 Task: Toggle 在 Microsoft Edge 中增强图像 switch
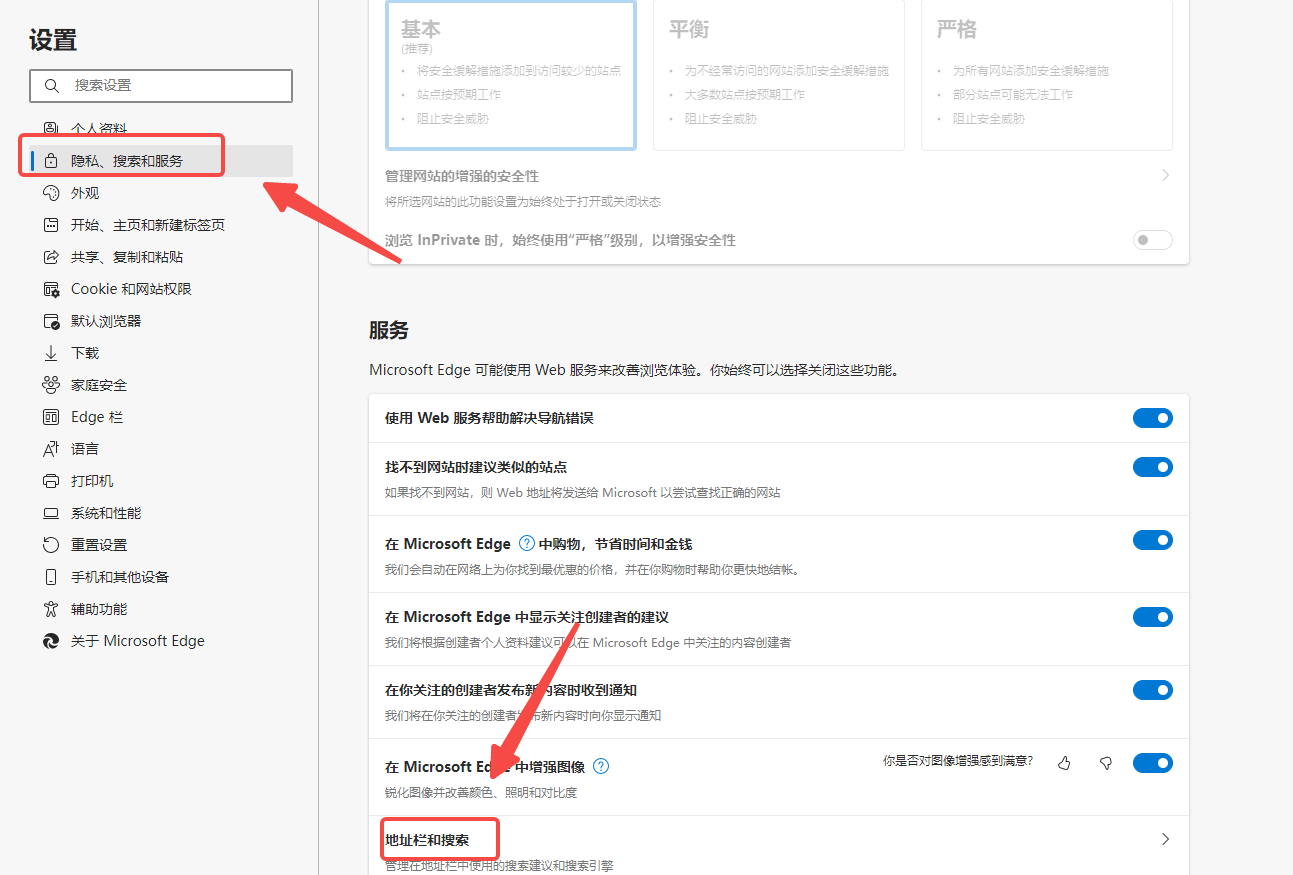pyautogui.click(x=1152, y=763)
